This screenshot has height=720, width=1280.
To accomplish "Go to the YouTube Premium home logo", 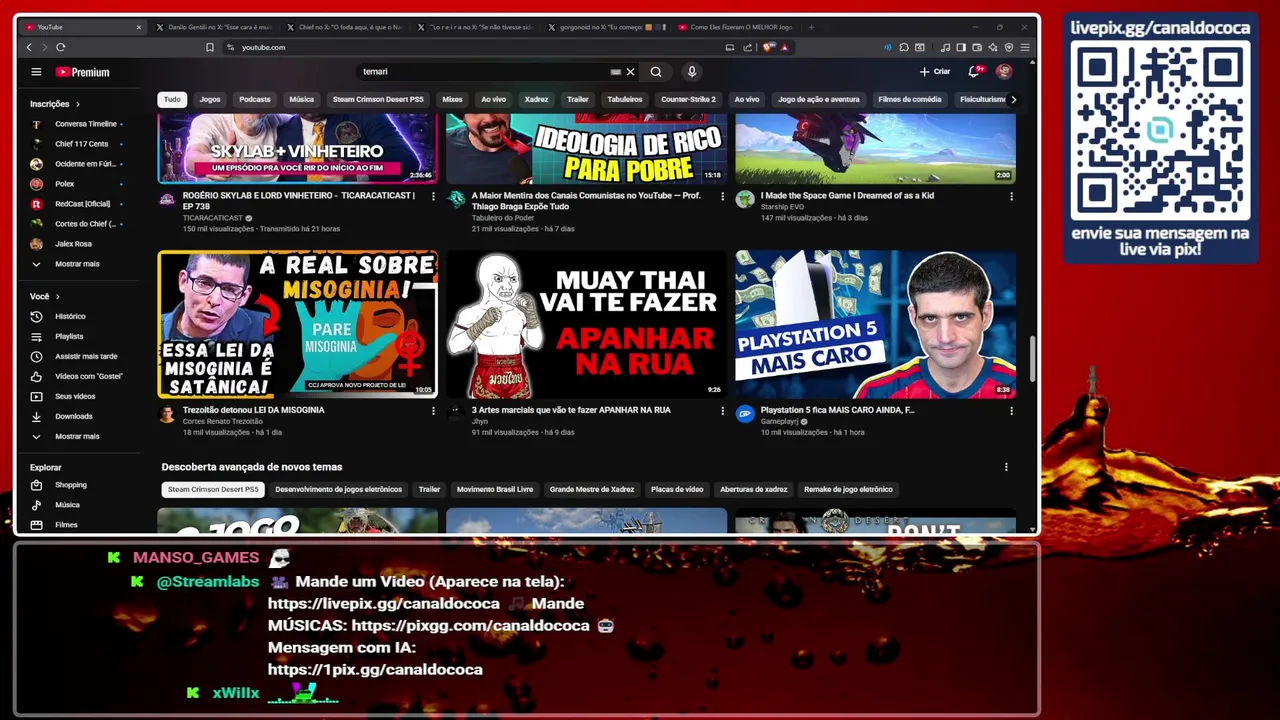I will point(82,72).
